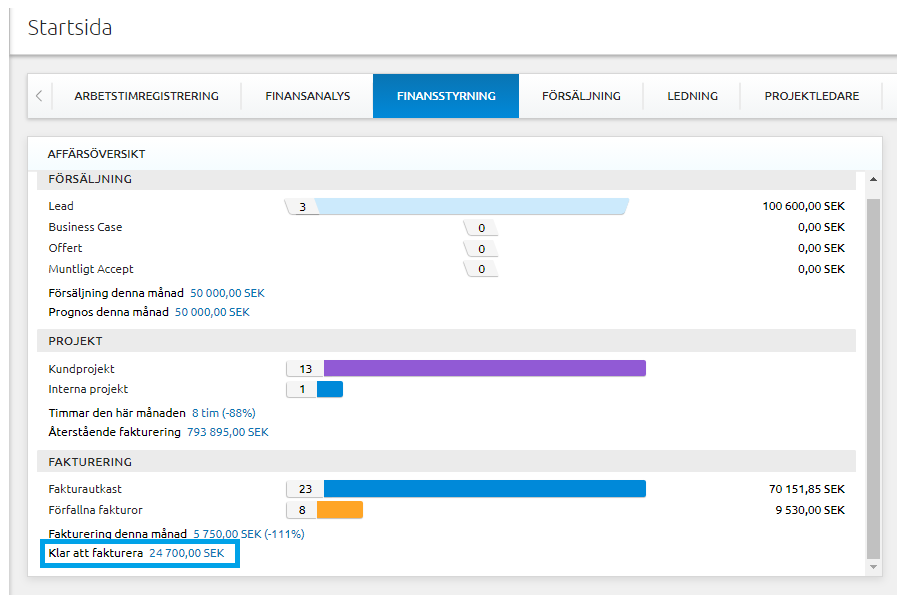Click the Business Case row label
Image resolution: width=910 pixels, height=608 pixels.
tap(85, 227)
